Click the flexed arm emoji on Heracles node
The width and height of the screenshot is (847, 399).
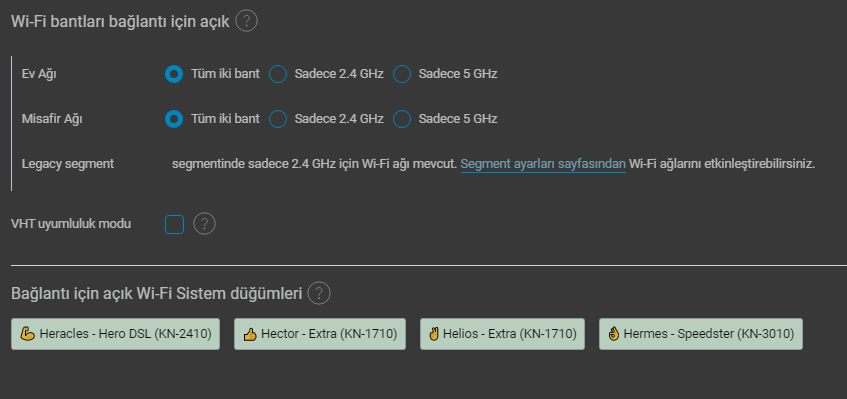(29, 334)
